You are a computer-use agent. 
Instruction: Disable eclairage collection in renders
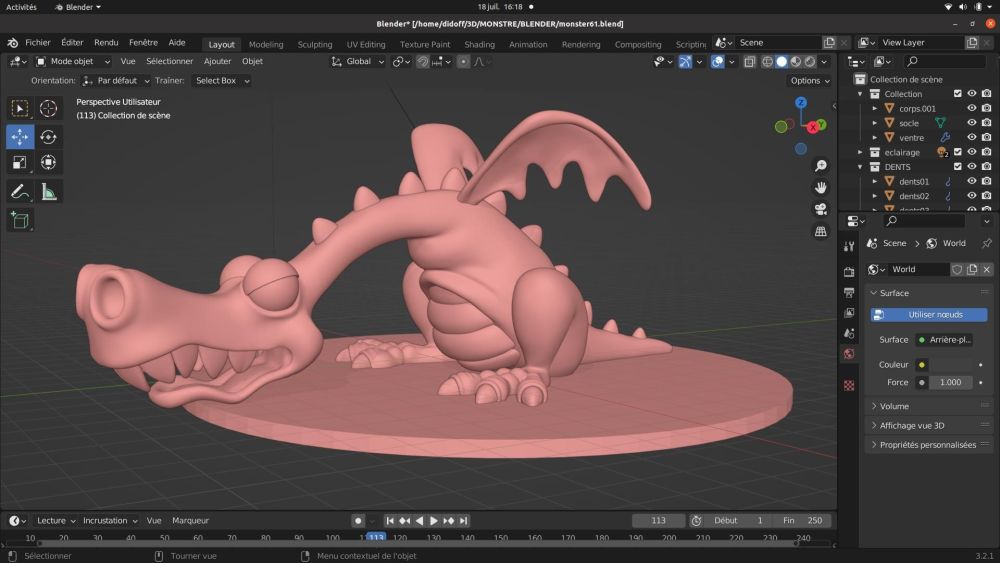[986, 152]
